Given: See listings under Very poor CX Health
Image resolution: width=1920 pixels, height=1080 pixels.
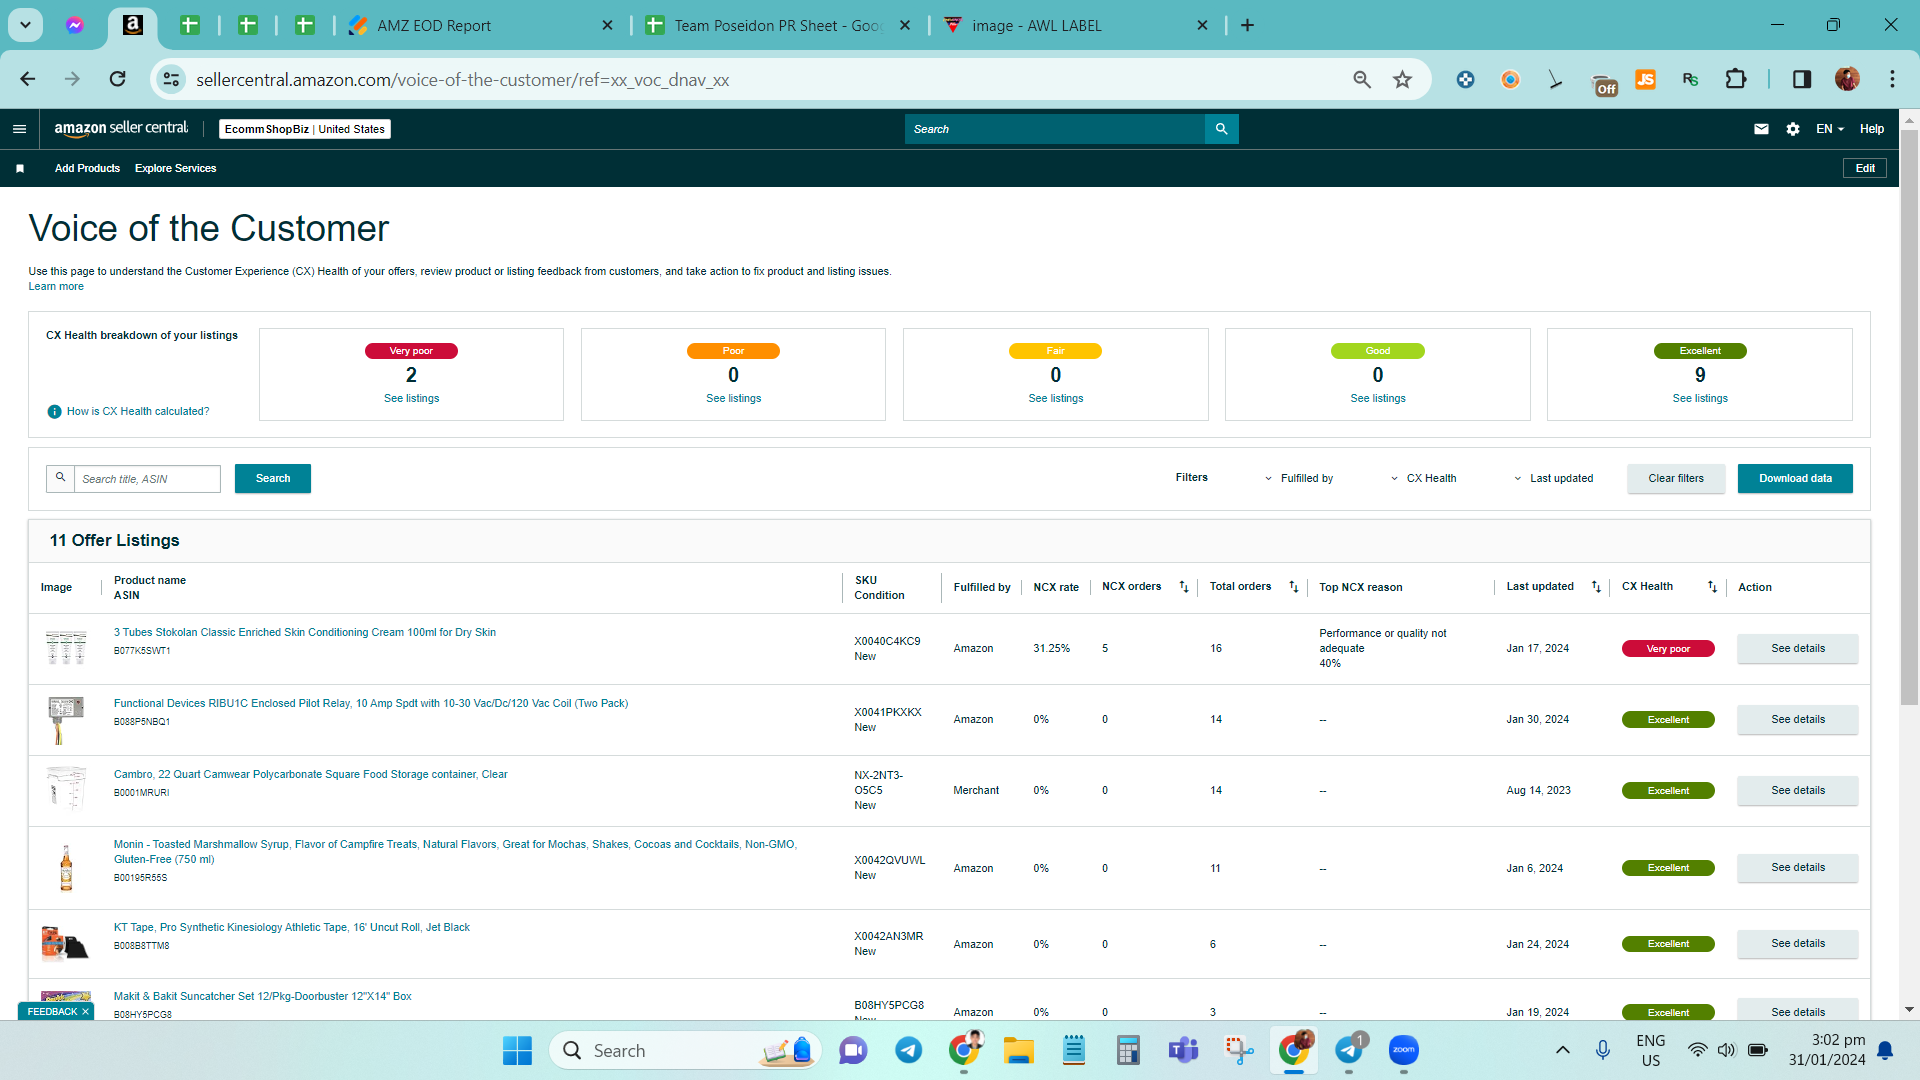Looking at the screenshot, I should [x=411, y=399].
